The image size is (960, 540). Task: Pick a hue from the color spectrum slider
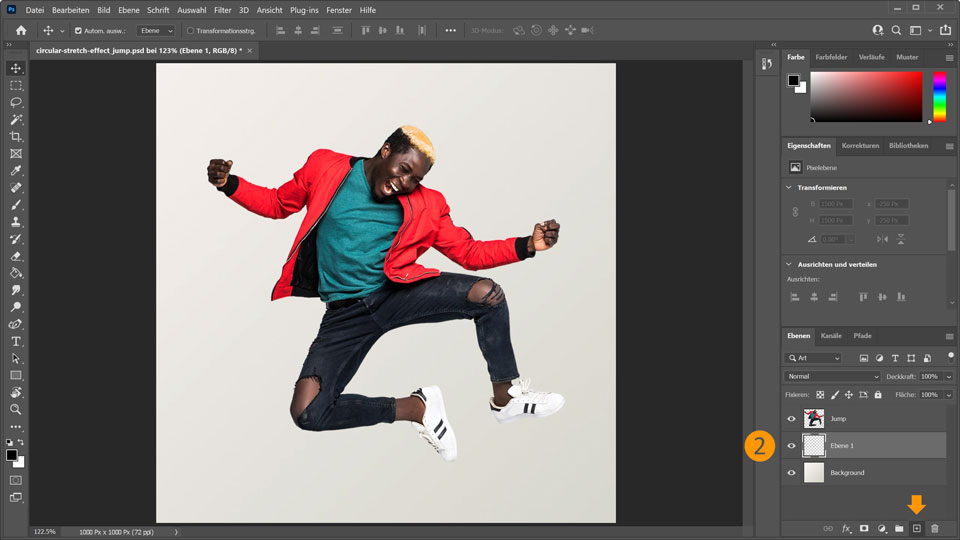tap(939, 98)
